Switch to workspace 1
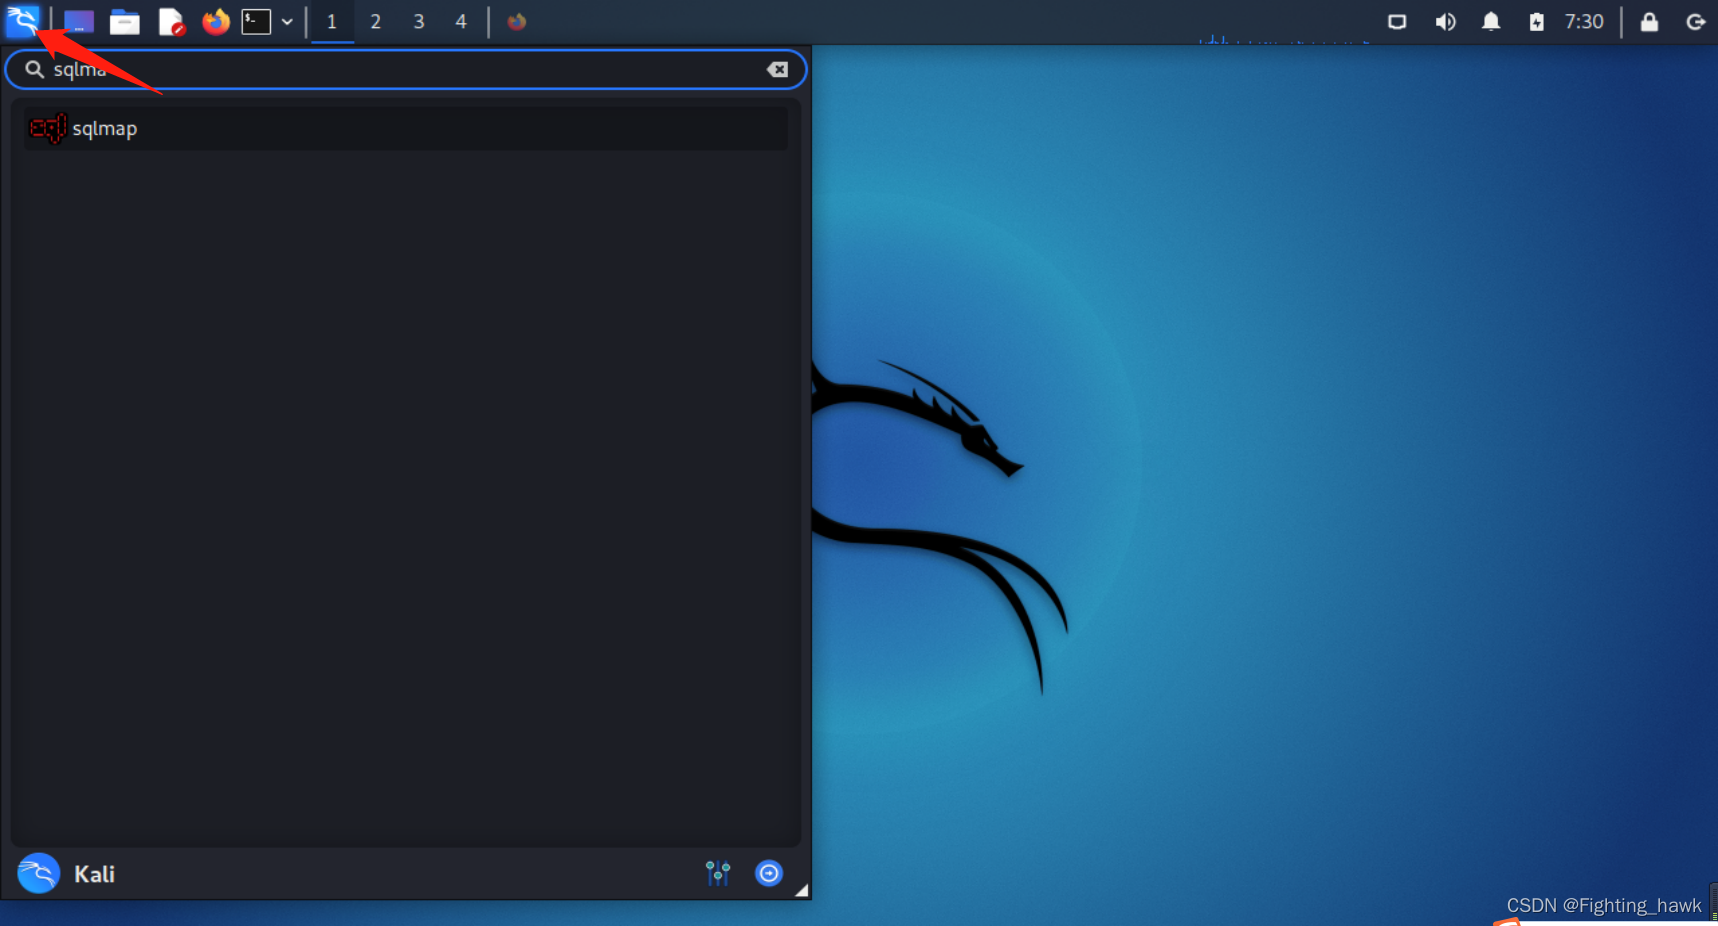The height and width of the screenshot is (926, 1718). pos(332,22)
